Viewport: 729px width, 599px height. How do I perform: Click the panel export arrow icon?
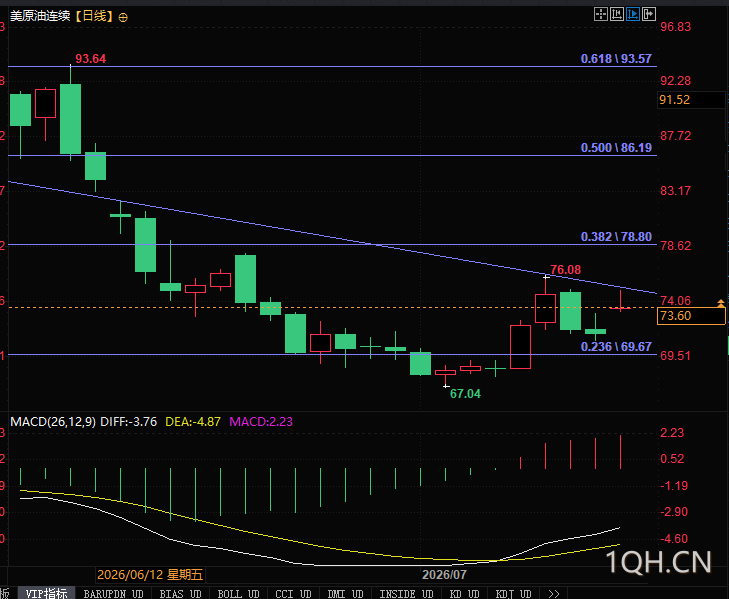[649, 14]
